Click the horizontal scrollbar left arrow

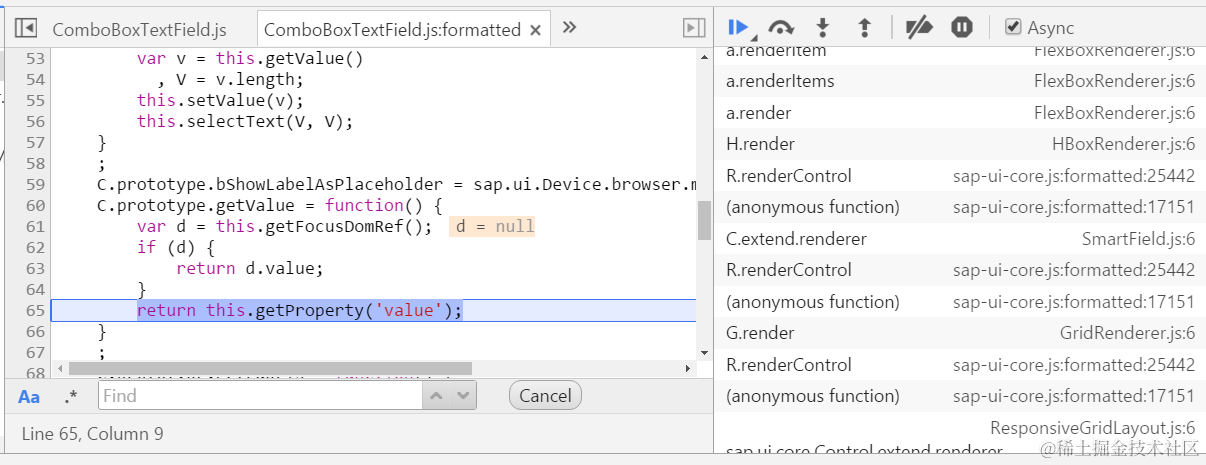pos(59,368)
